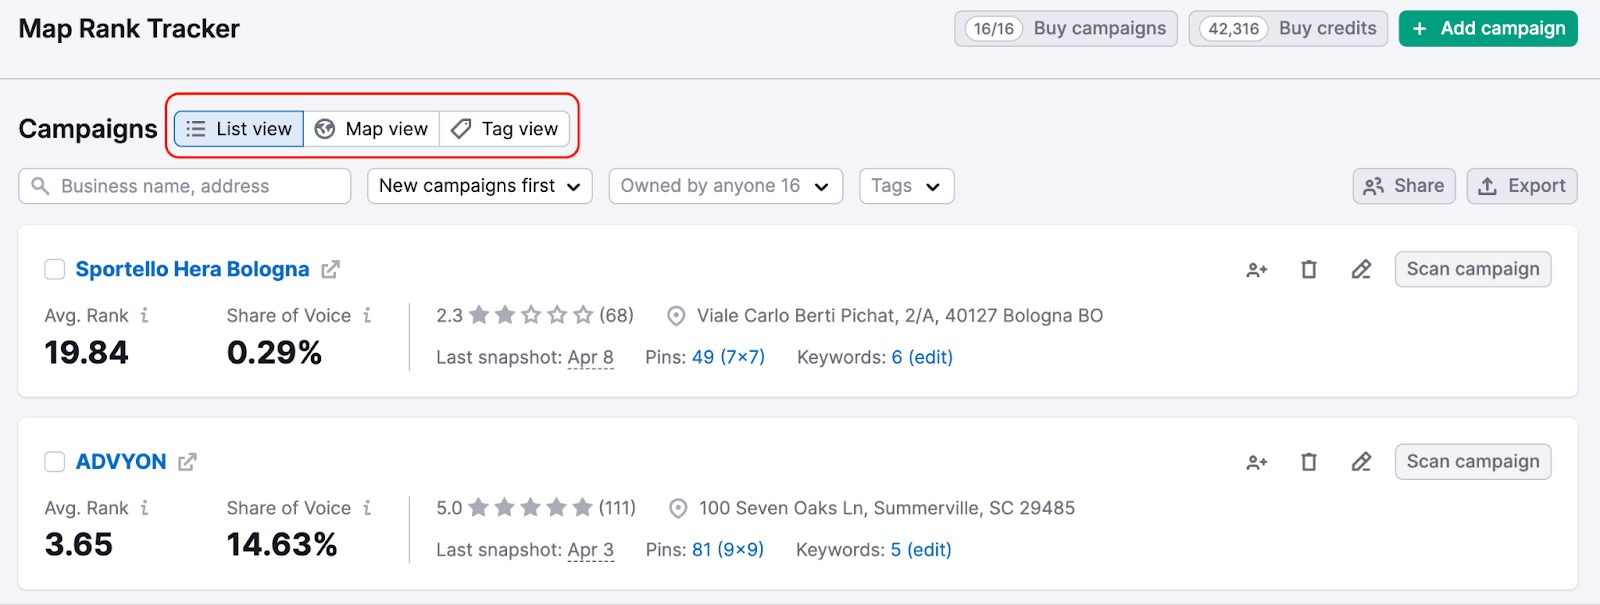The height and width of the screenshot is (605, 1600).
Task: Delete the Sportello Hera Bologna campaign
Action: [x=1308, y=269]
